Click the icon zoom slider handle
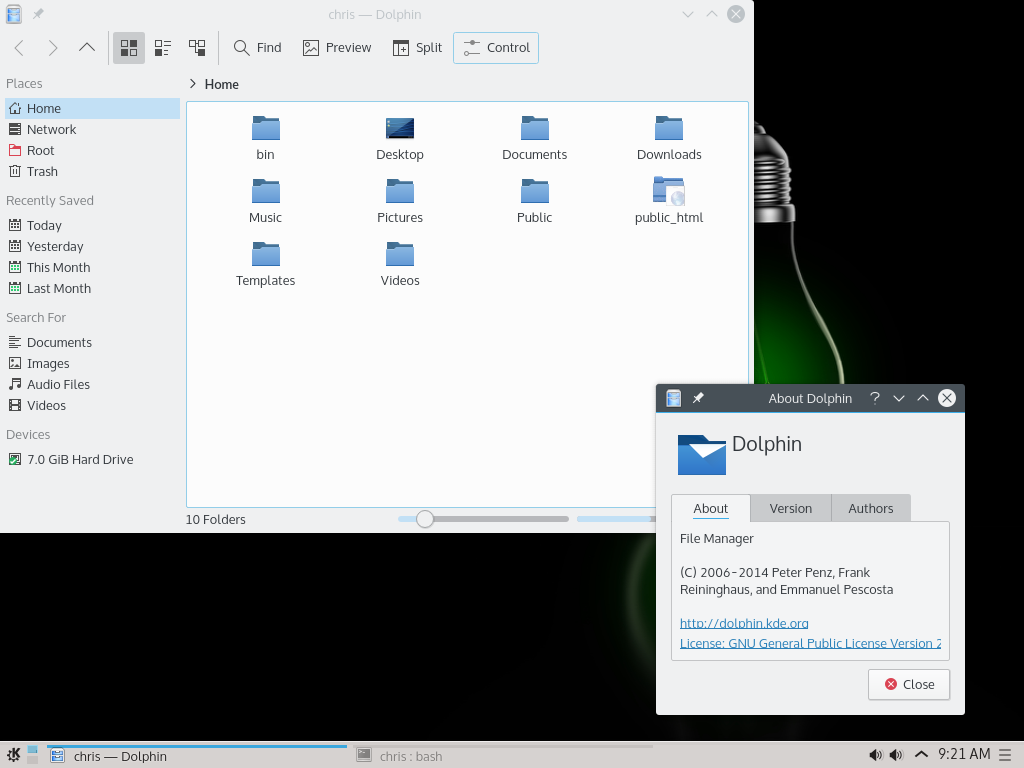1024x768 pixels. (424, 519)
